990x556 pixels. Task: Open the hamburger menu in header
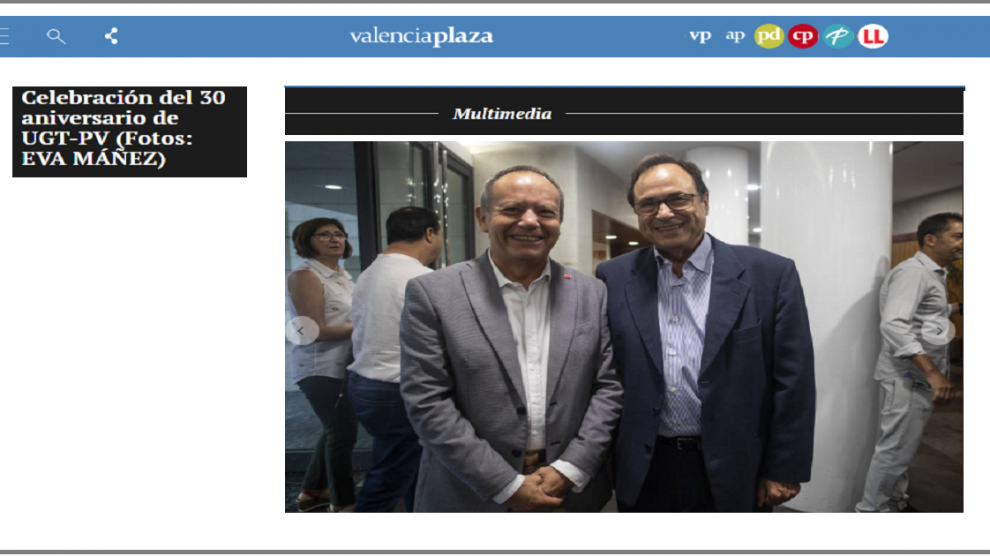point(4,36)
